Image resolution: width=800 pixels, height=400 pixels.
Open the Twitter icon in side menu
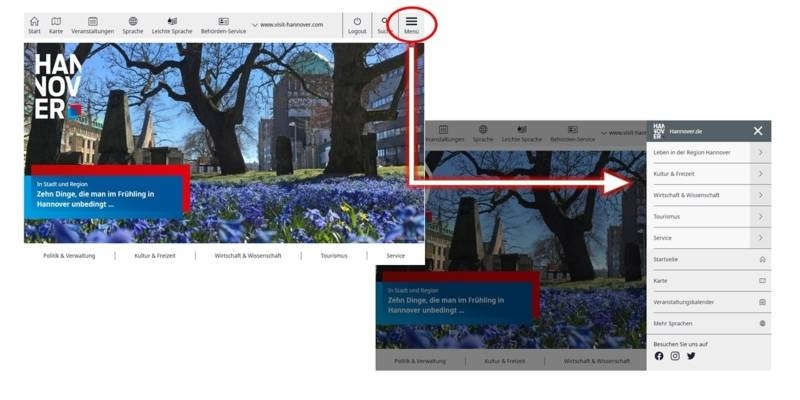(x=691, y=356)
